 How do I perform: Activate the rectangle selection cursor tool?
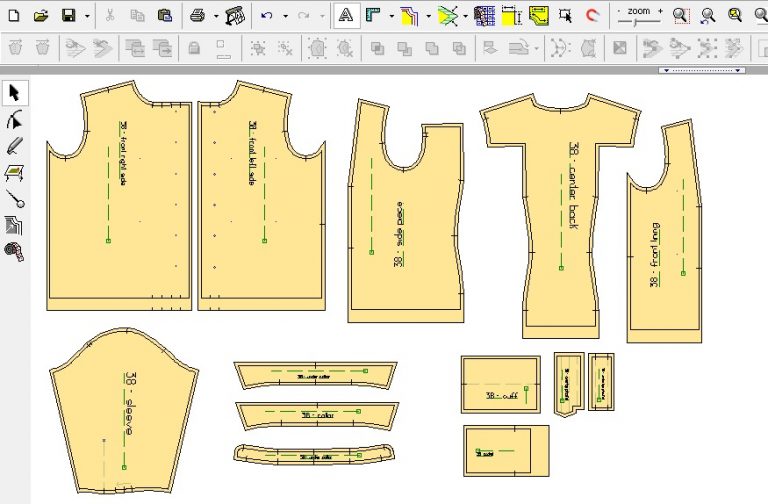pyautogui.click(x=565, y=16)
